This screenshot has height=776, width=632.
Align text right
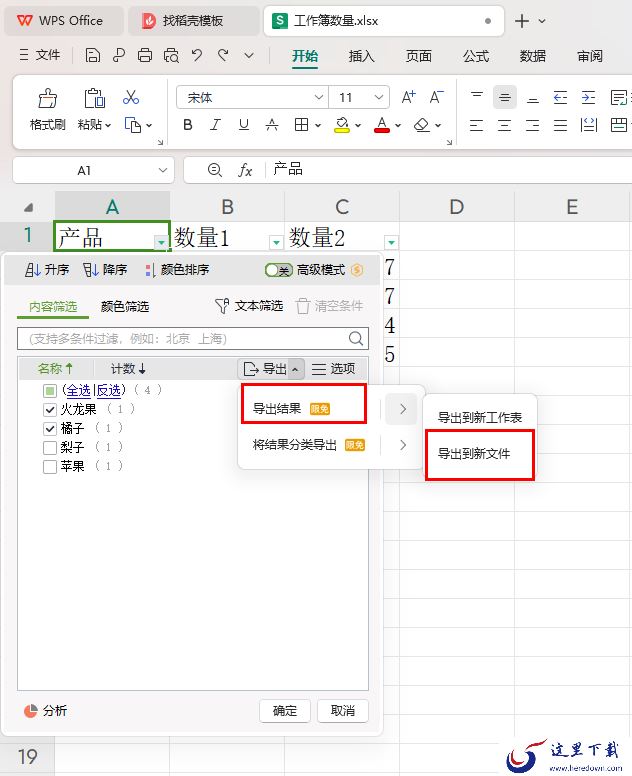pos(533,125)
